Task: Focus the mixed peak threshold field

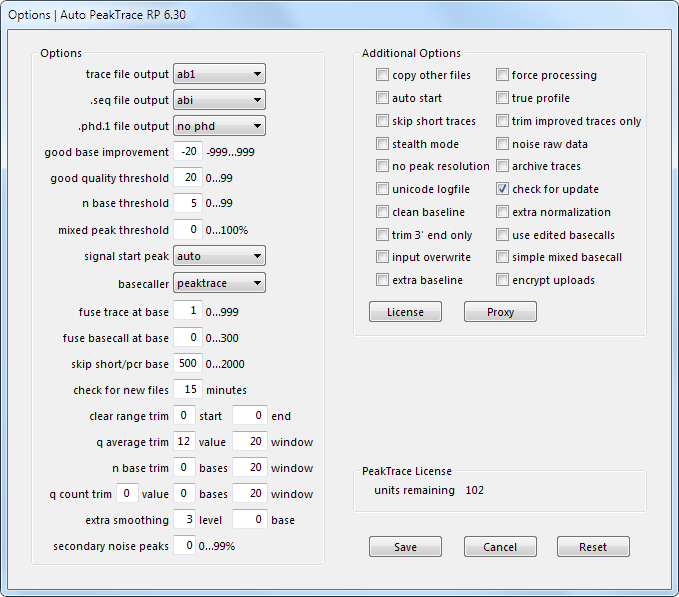Action: pyautogui.click(x=188, y=229)
